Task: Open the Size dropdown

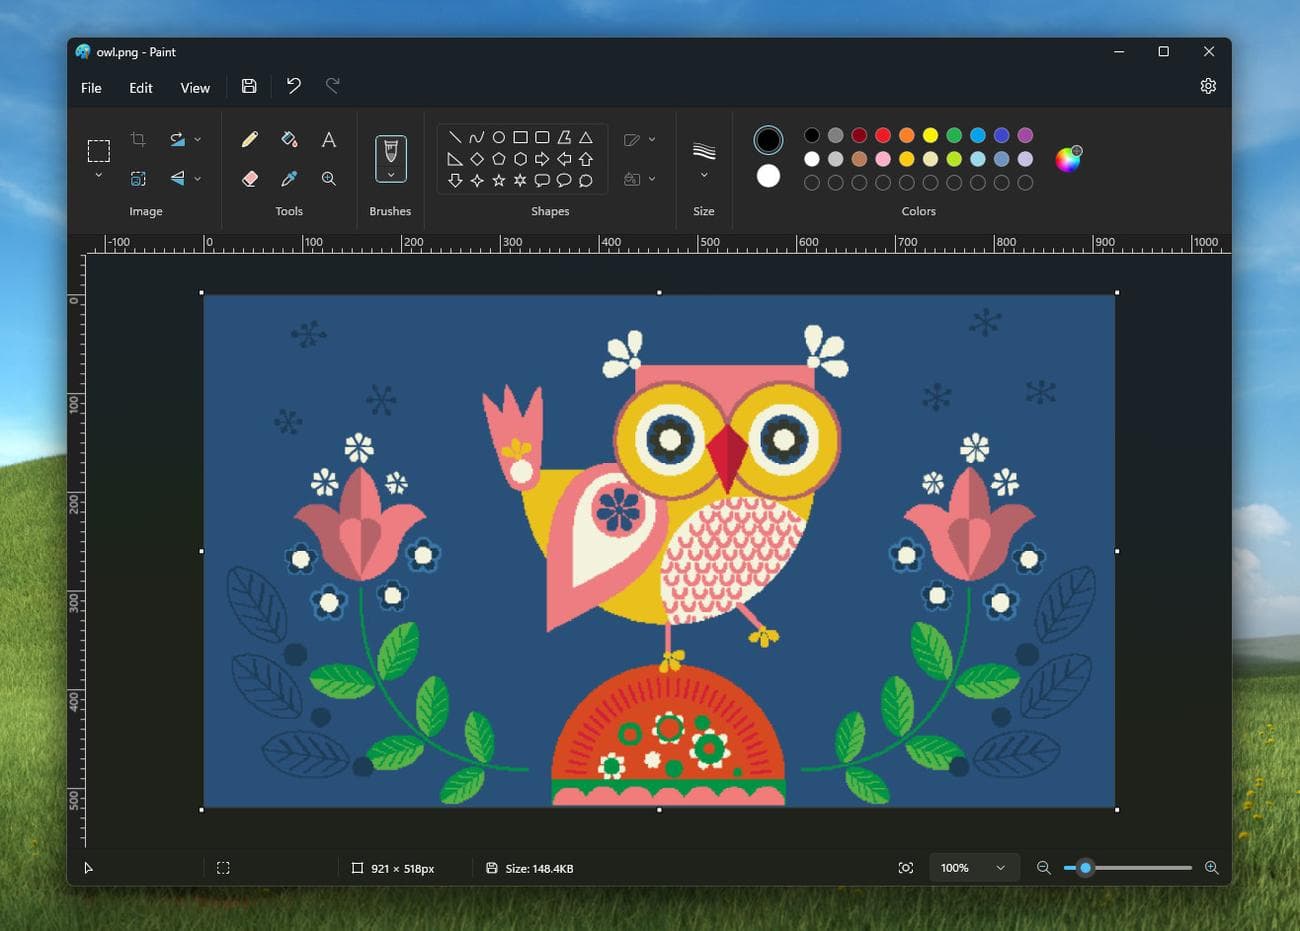Action: click(x=703, y=160)
